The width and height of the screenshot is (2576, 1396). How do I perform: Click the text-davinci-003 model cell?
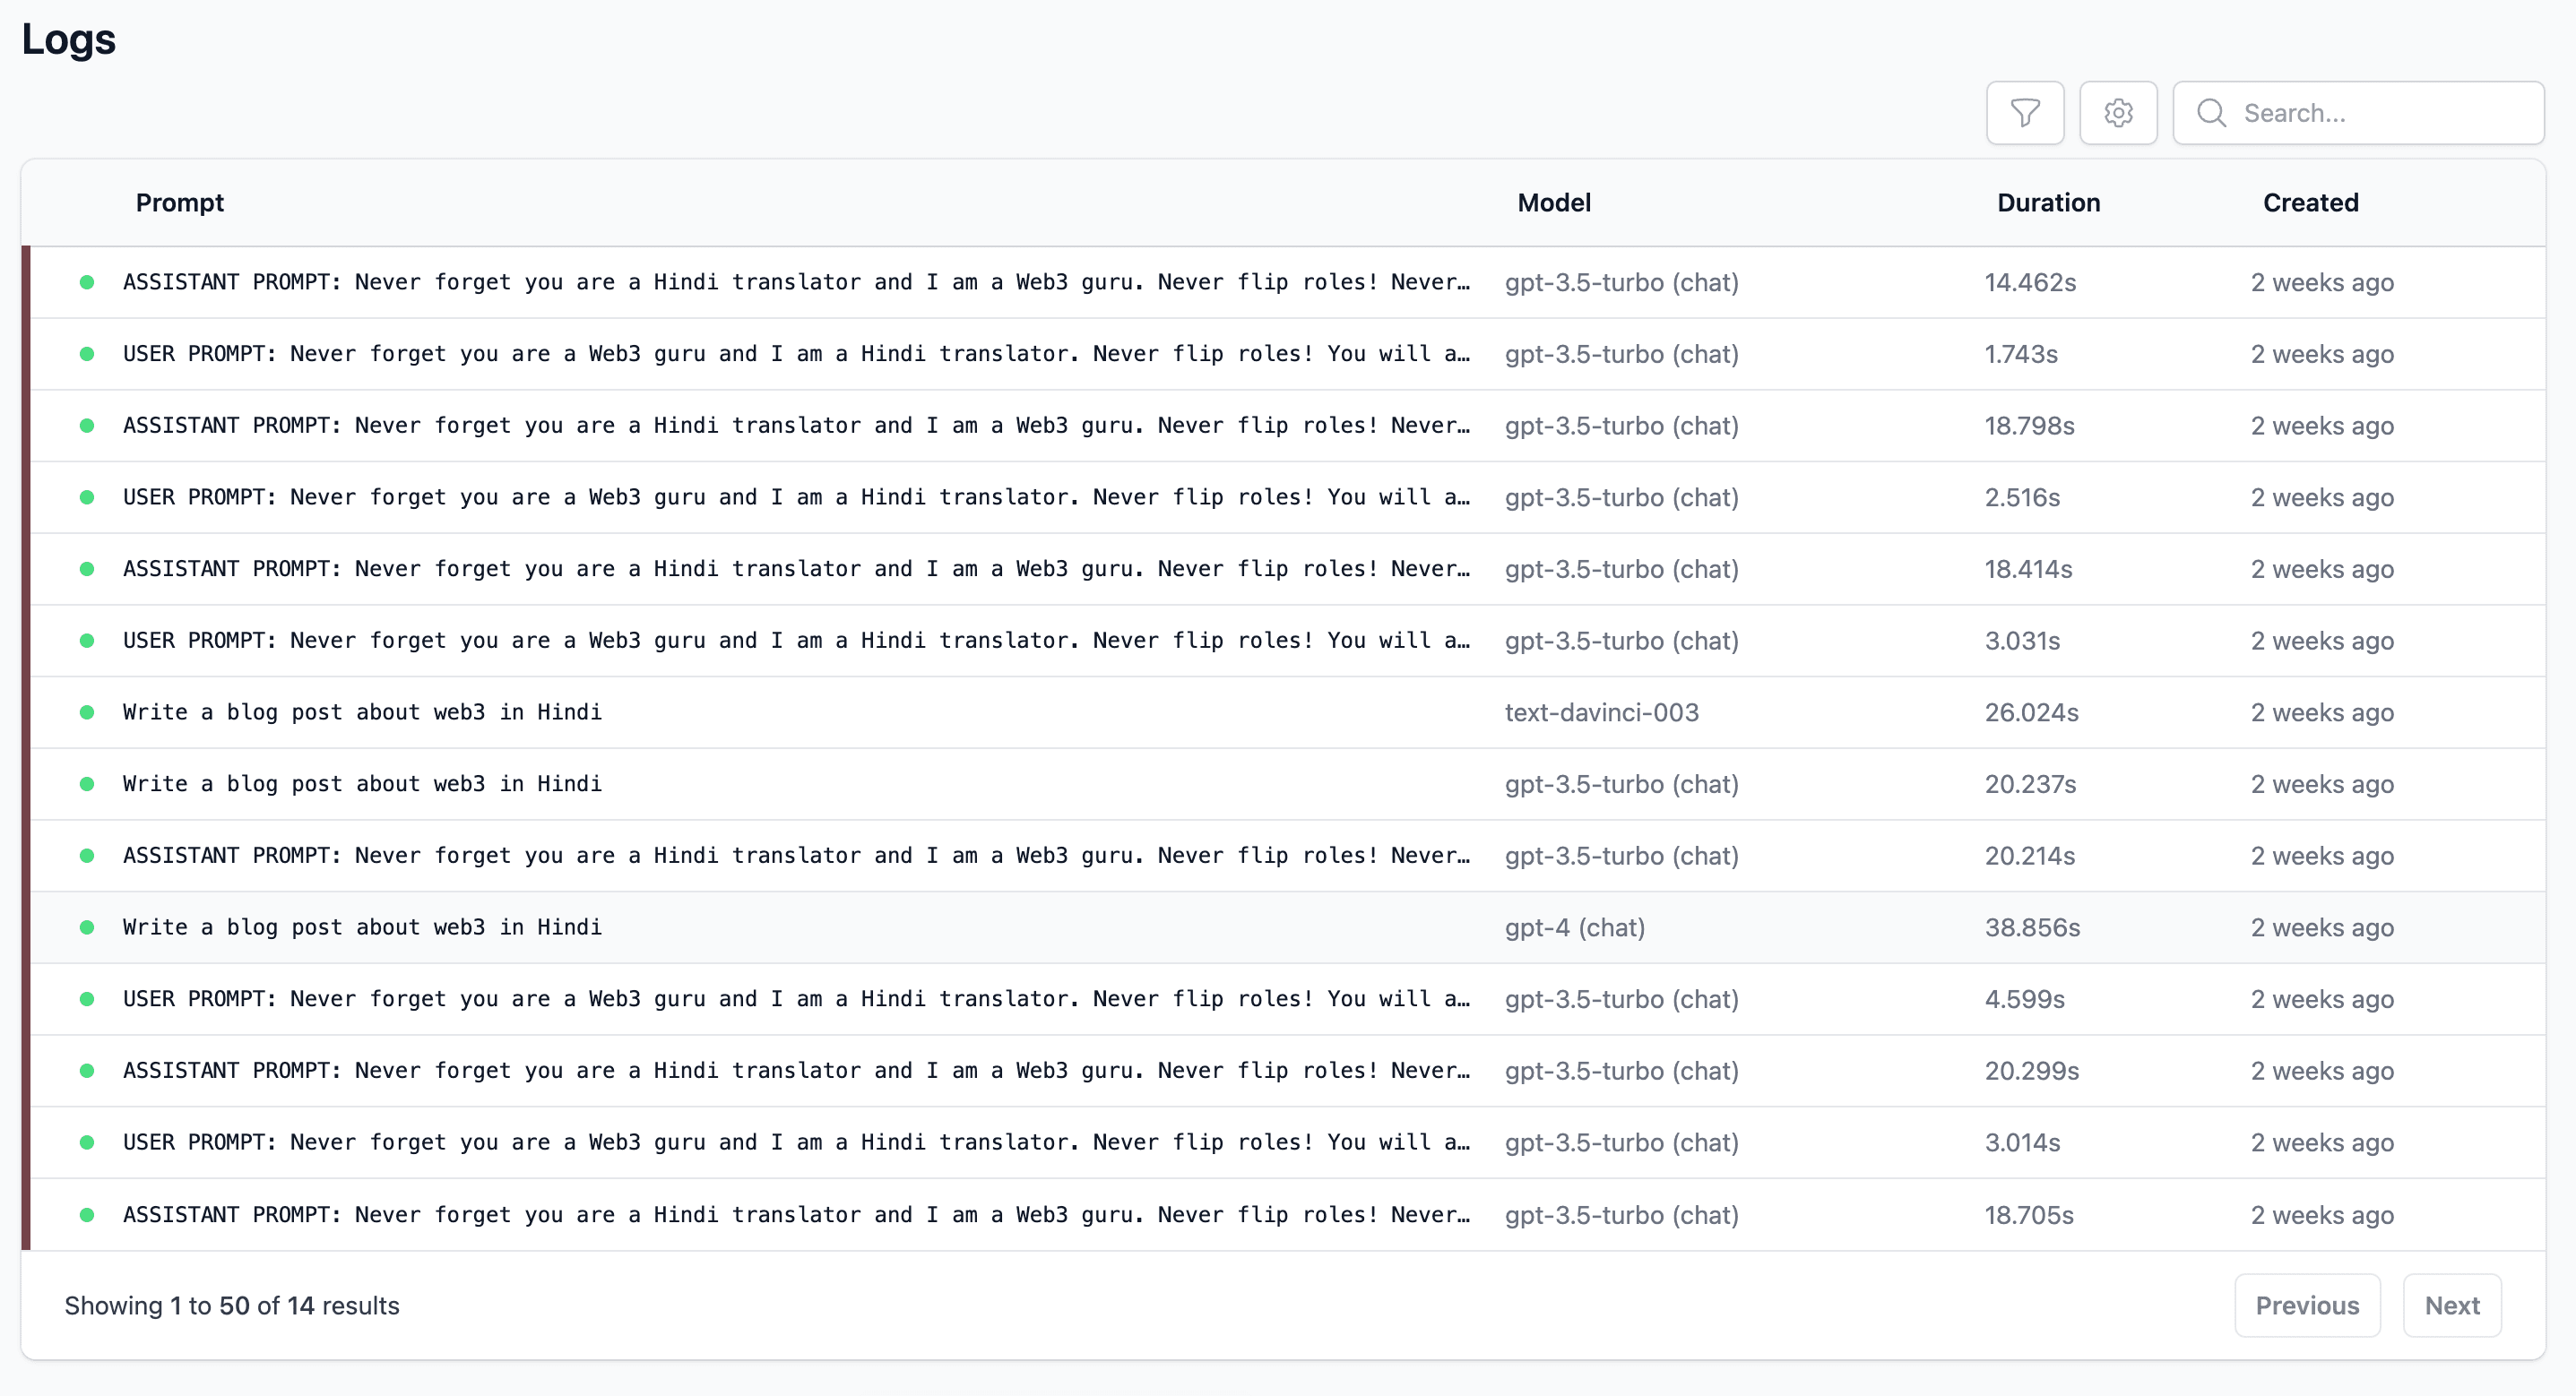[1601, 712]
